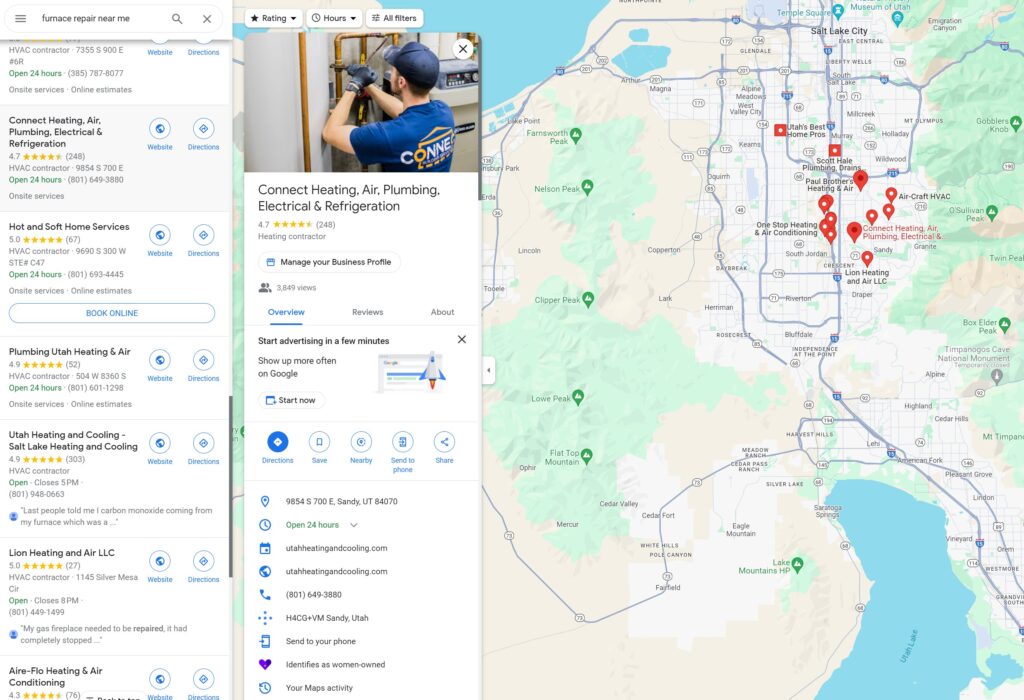Click the Air-Craft HVAC map pin
Image resolution: width=1024 pixels, height=700 pixels.
pos(891,195)
